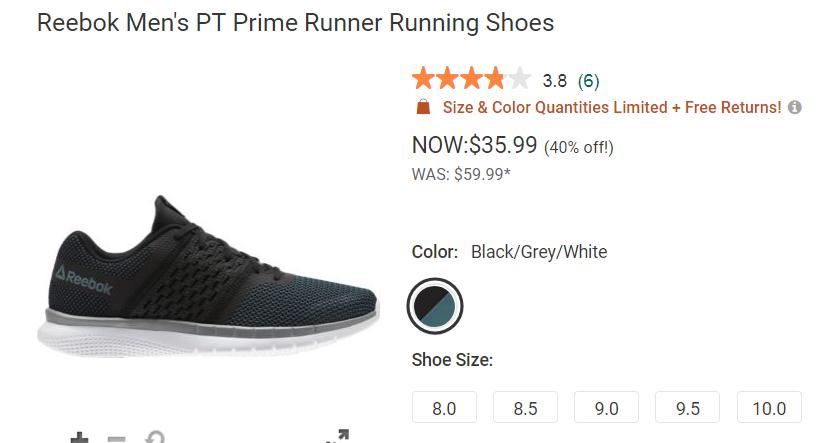Screen dimensions: 816x443
Task: Choose shoe size 8.5
Action: point(525,408)
